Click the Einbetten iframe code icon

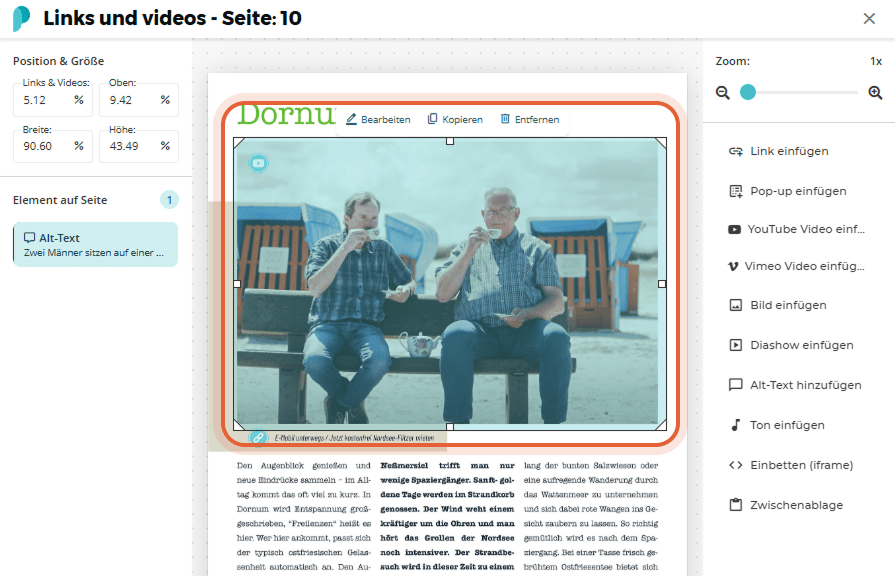(736, 465)
